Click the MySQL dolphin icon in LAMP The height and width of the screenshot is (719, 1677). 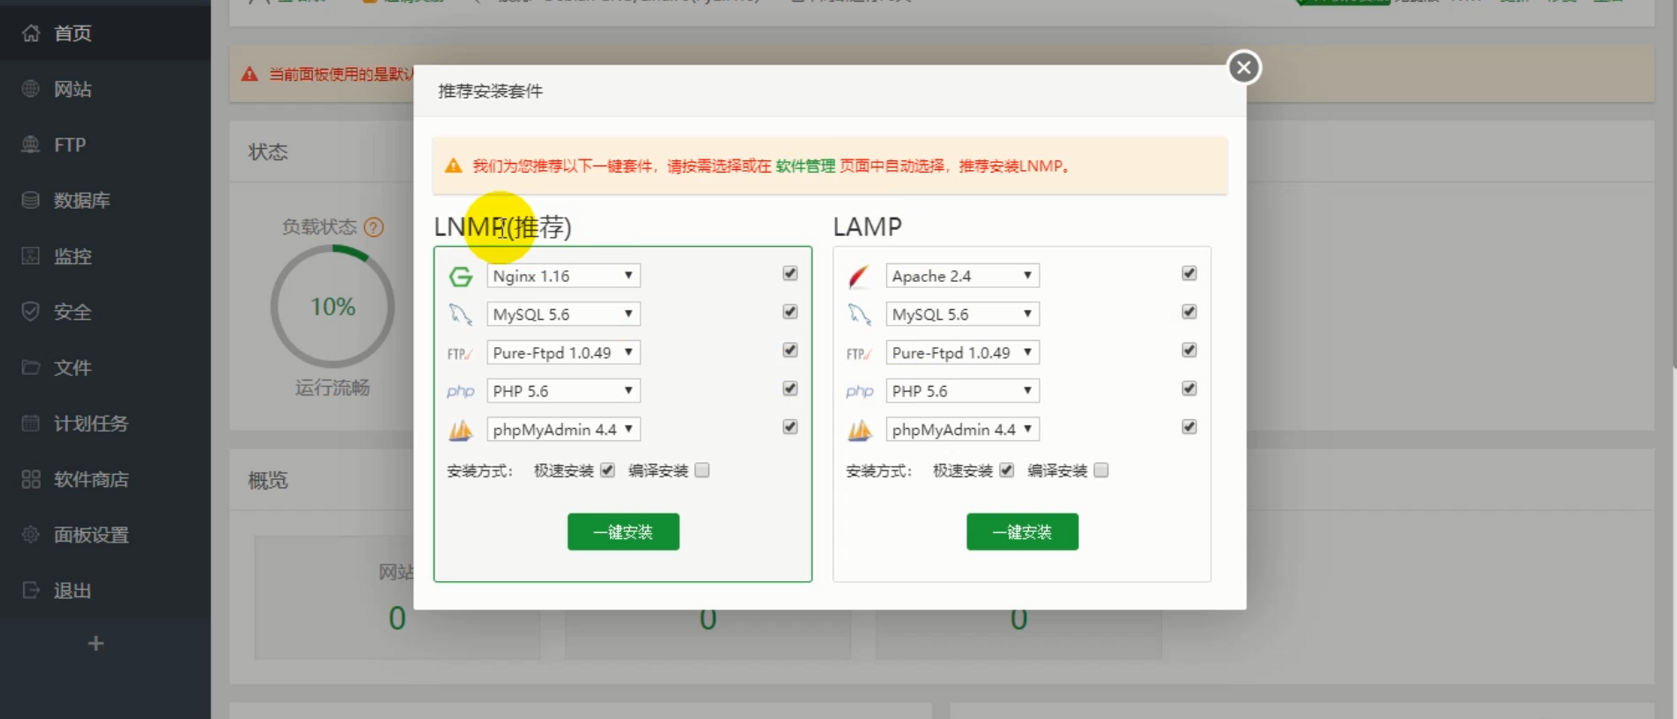point(859,314)
